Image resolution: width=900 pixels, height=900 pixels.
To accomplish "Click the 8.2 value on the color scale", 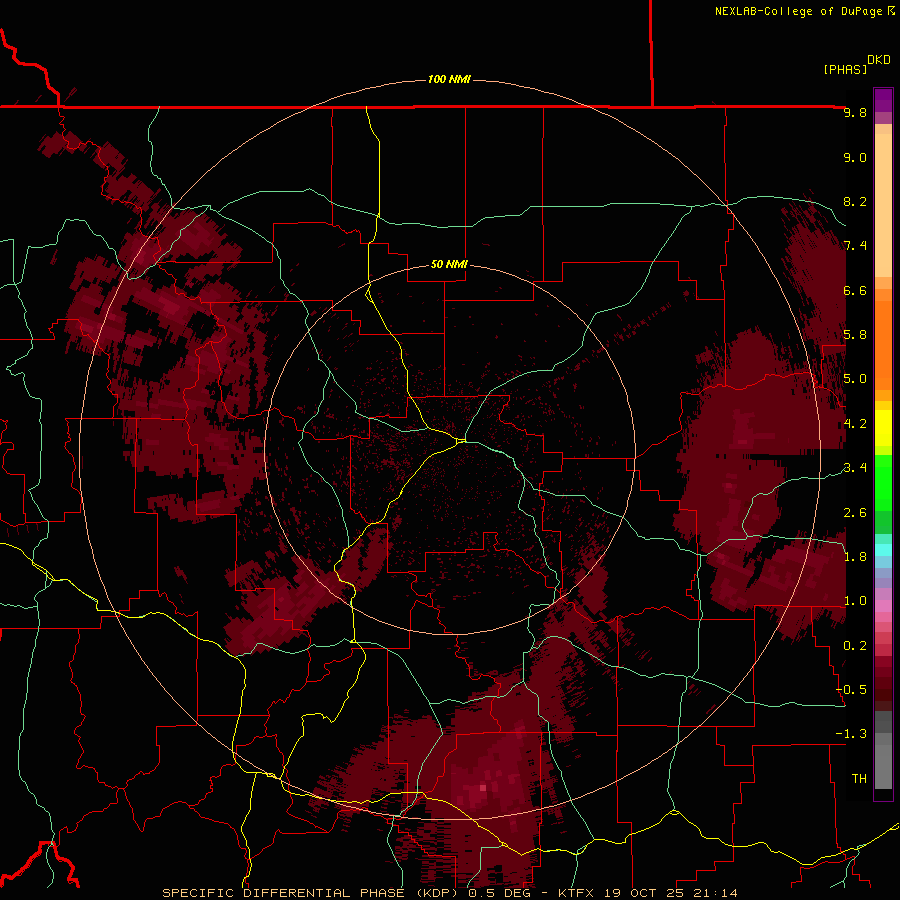I will point(855,201).
